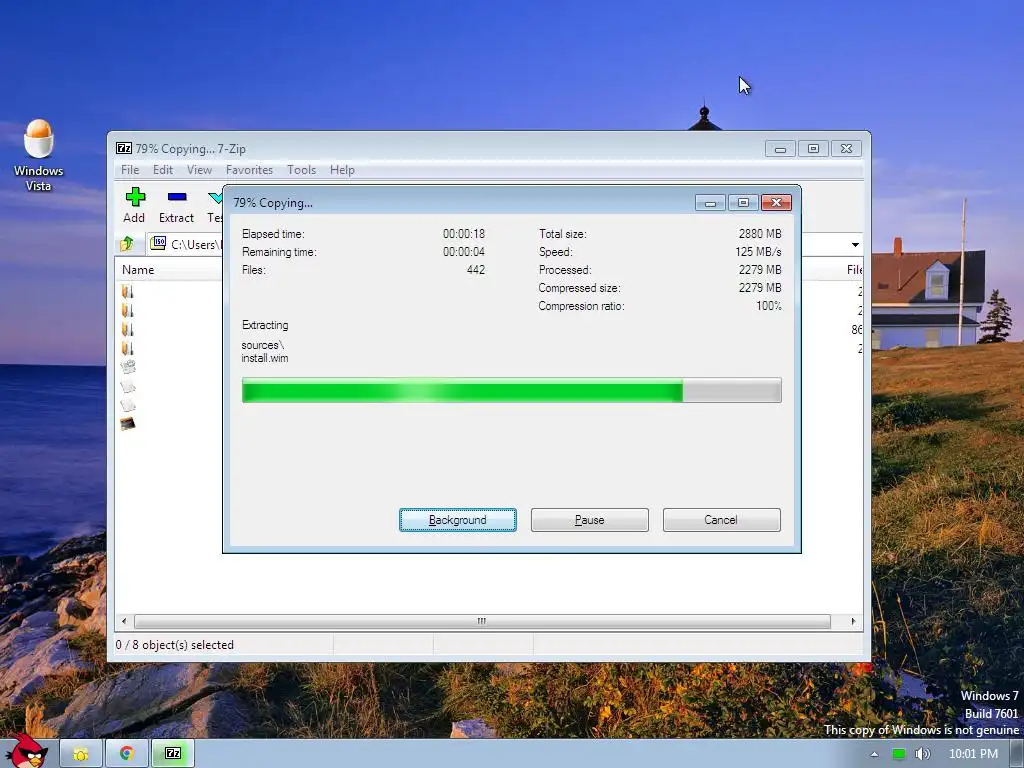
Task: Open the Edit menu
Action: 163,170
